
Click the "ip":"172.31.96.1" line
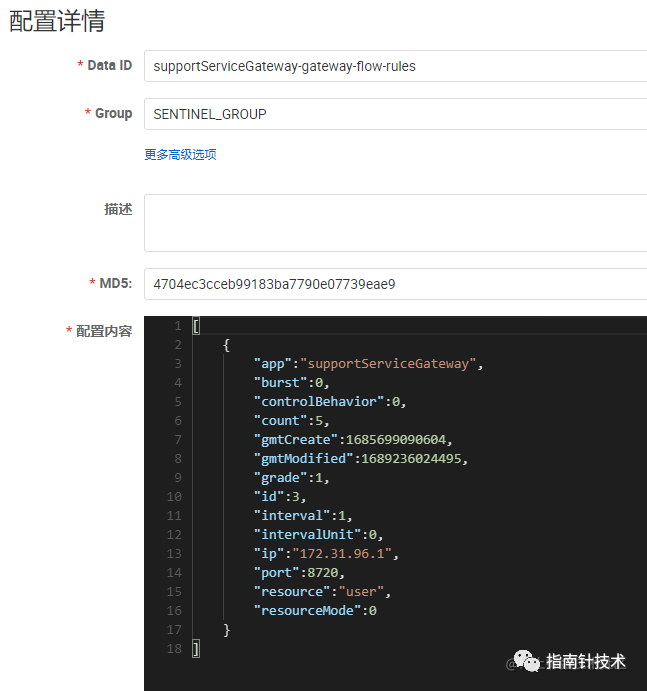click(326, 553)
